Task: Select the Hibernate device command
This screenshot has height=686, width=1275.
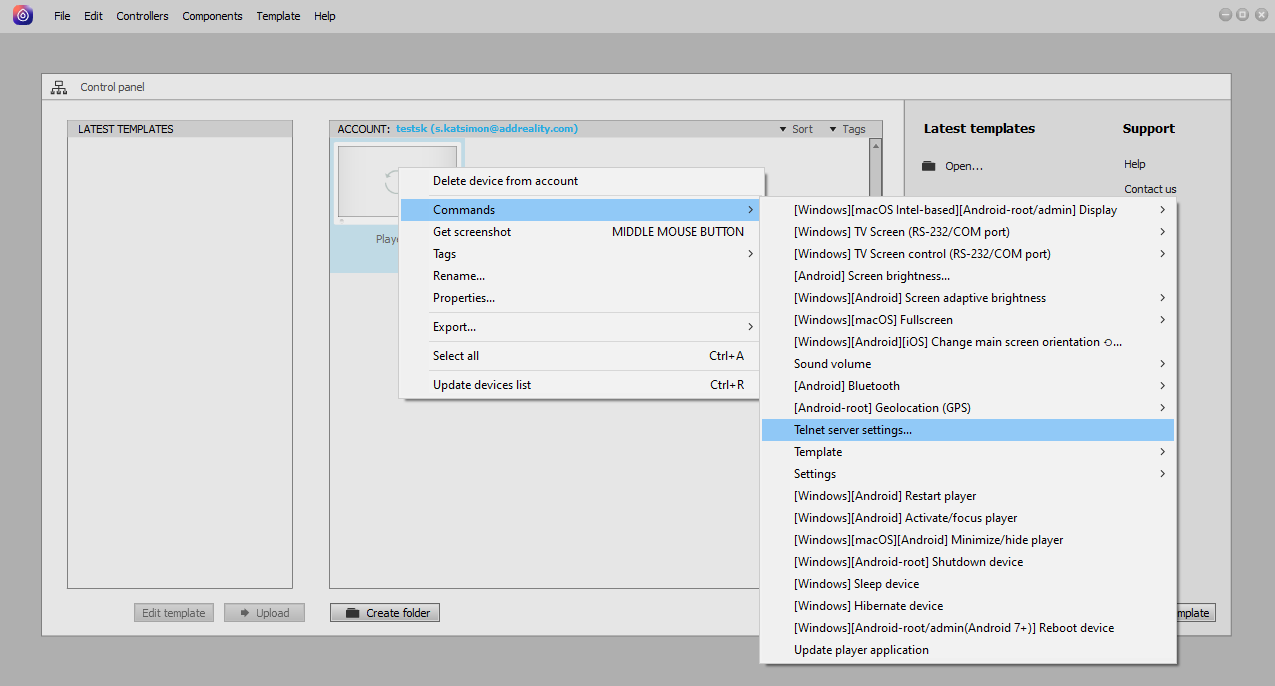Action: coord(968,606)
